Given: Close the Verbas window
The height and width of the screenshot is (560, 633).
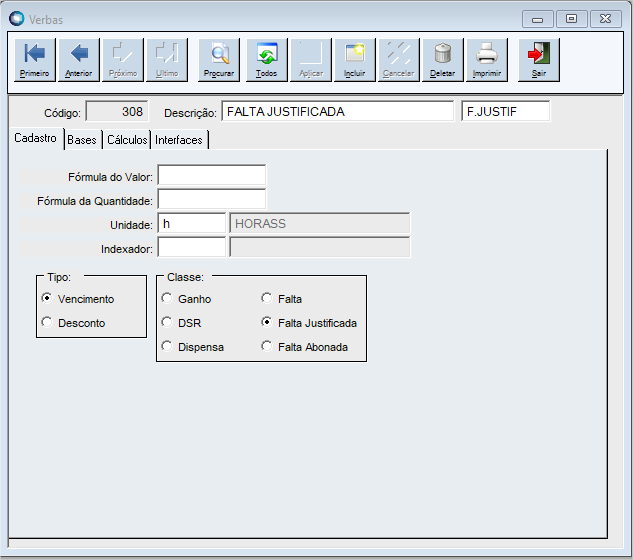Looking at the screenshot, I should (605, 19).
